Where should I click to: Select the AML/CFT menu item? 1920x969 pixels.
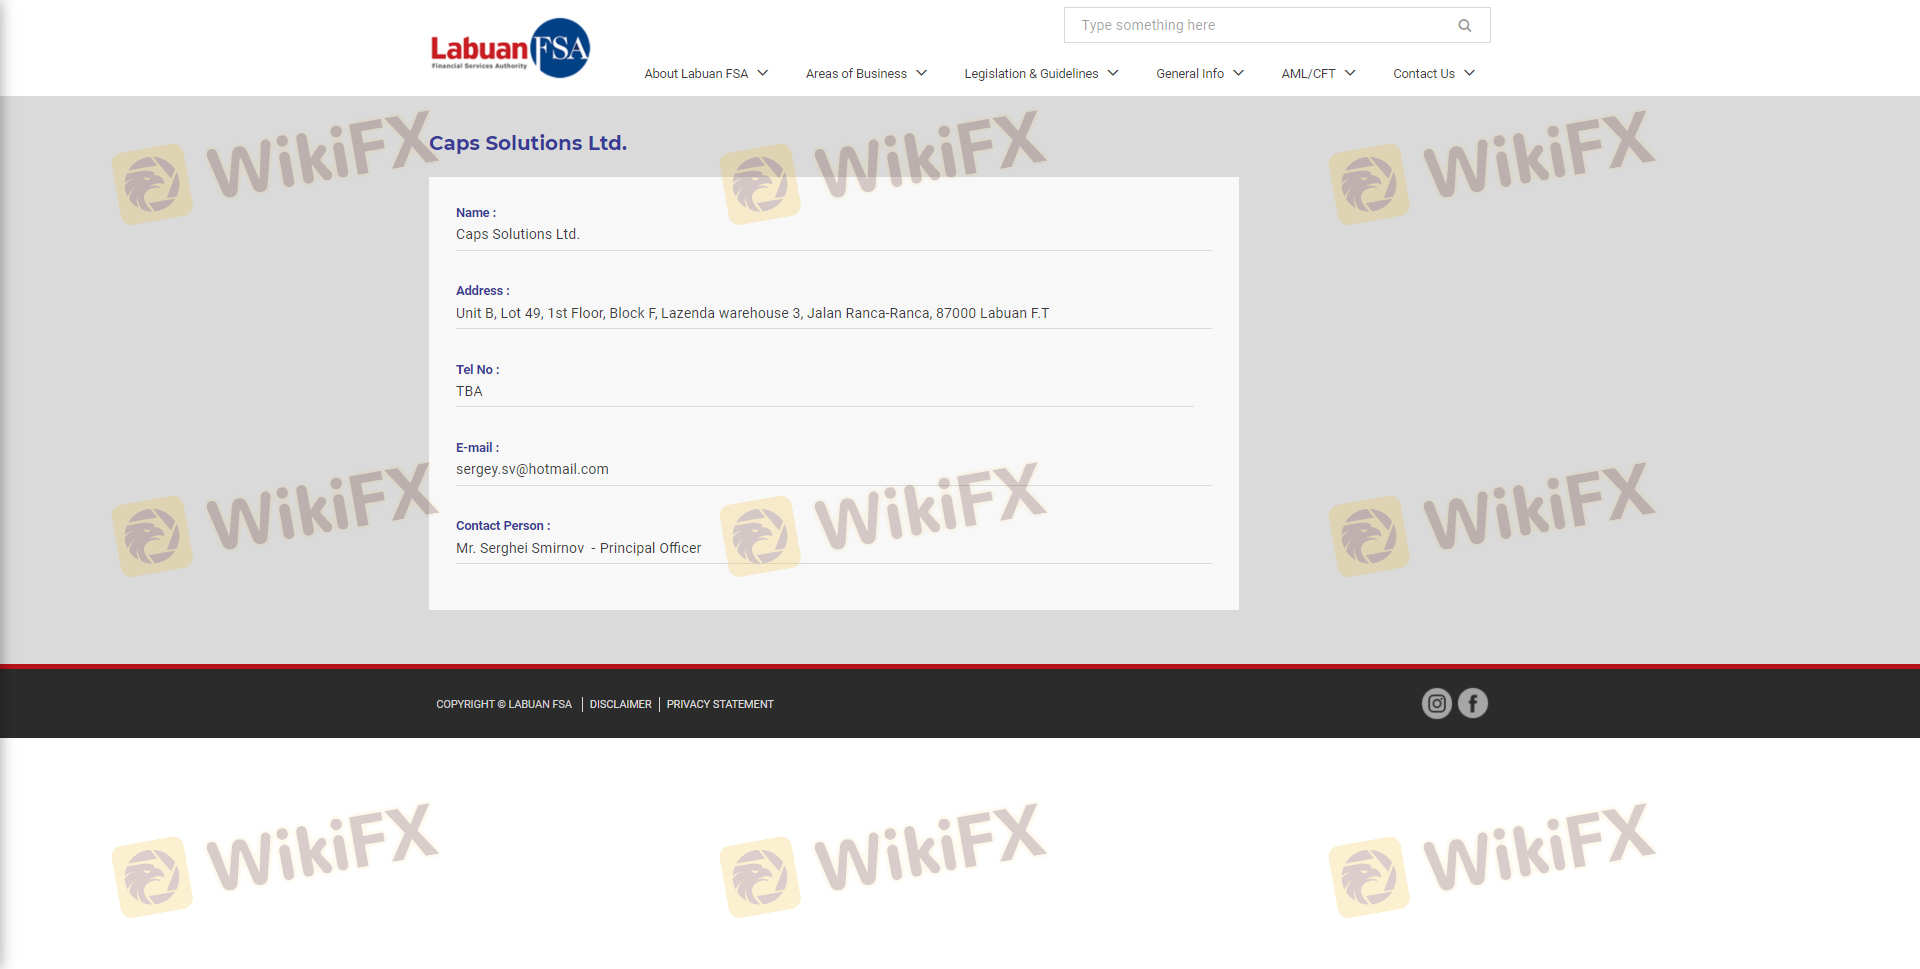[x=1308, y=74]
